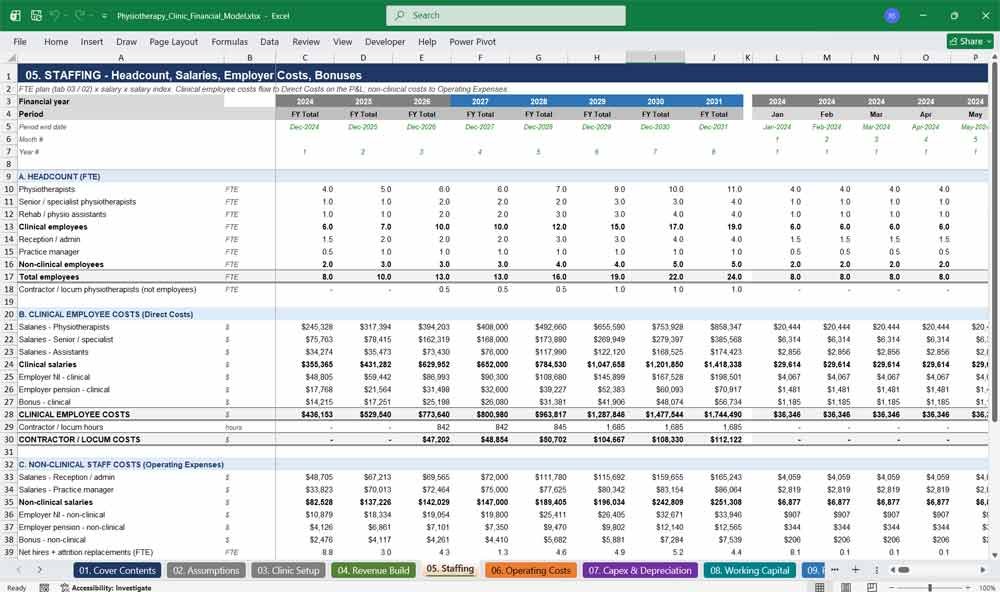Switch to 06. Operating Costs sheet

tap(531, 570)
